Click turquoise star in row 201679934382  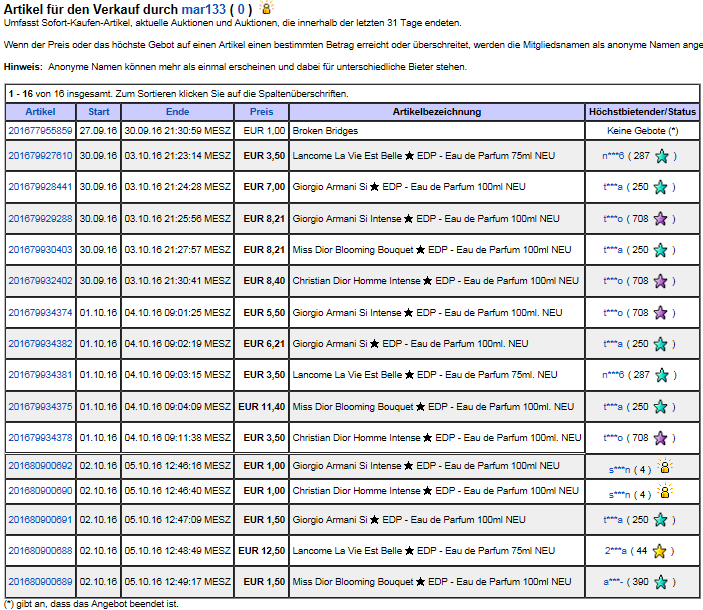tap(660, 344)
